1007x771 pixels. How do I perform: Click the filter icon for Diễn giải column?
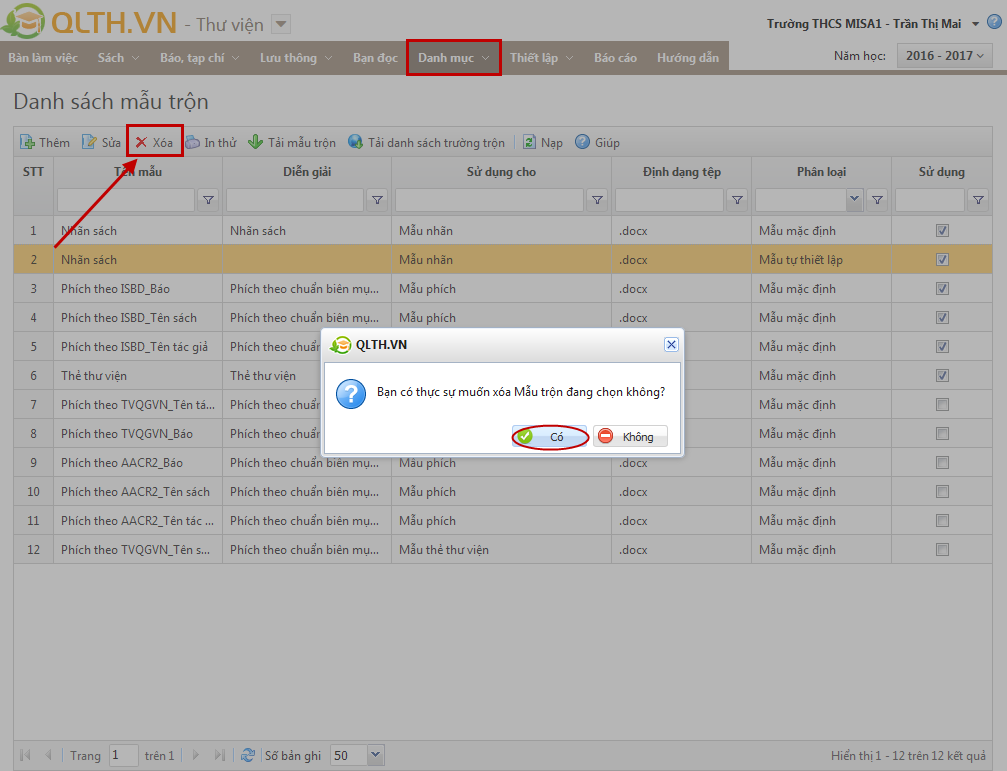click(378, 200)
